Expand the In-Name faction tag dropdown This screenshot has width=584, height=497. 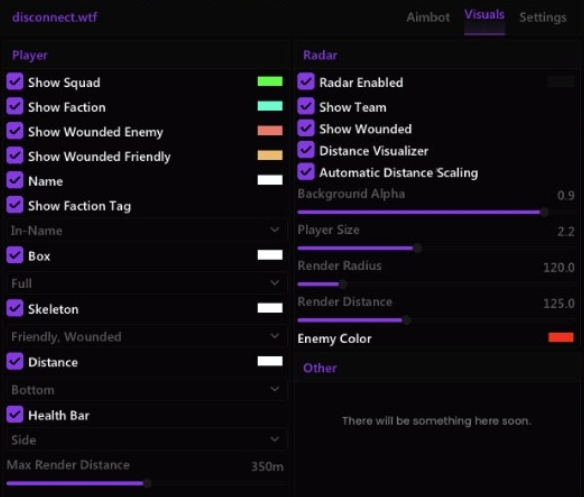(146, 231)
